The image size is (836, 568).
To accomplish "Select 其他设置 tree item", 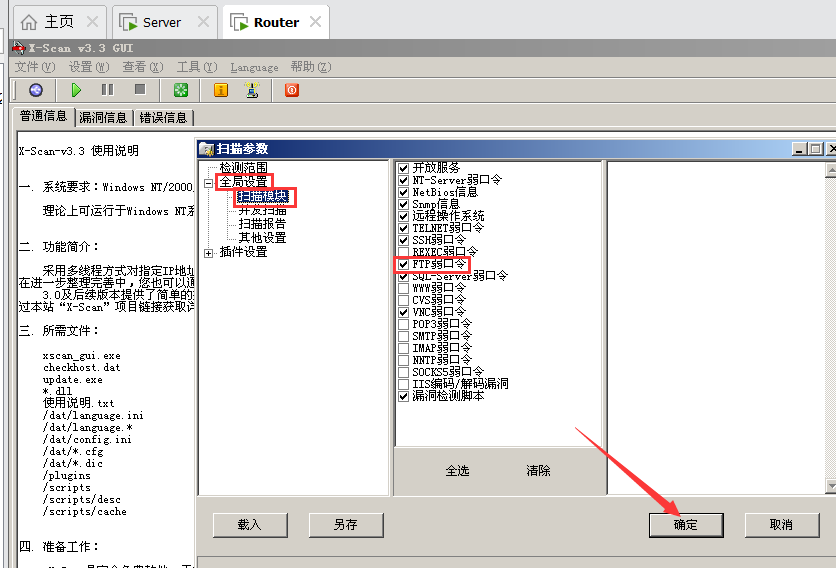I will (x=262, y=238).
